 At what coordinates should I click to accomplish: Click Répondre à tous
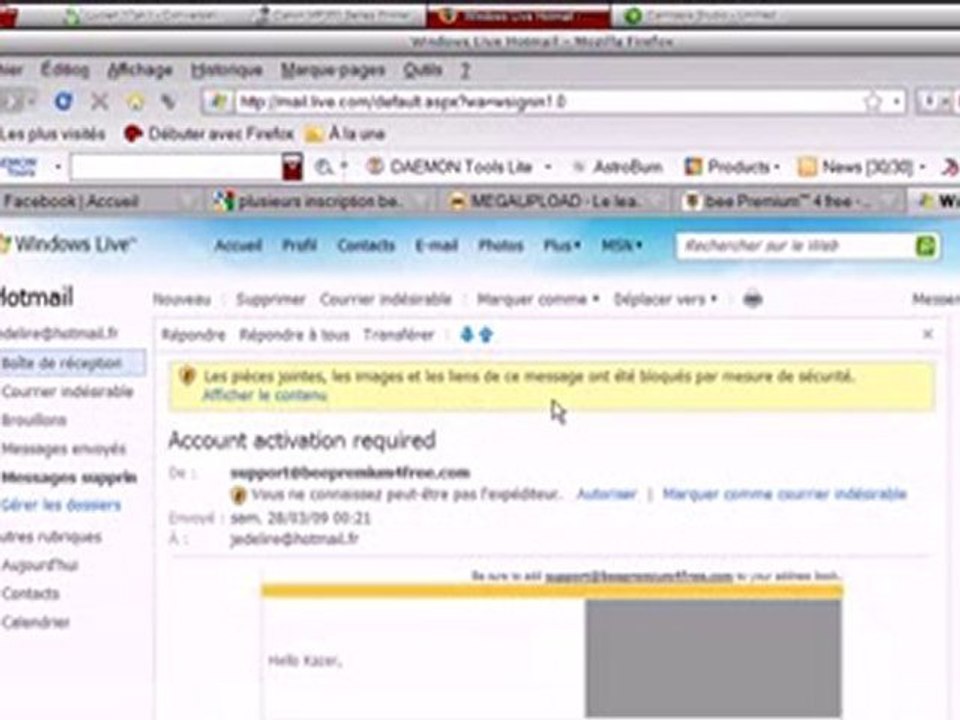(294, 335)
